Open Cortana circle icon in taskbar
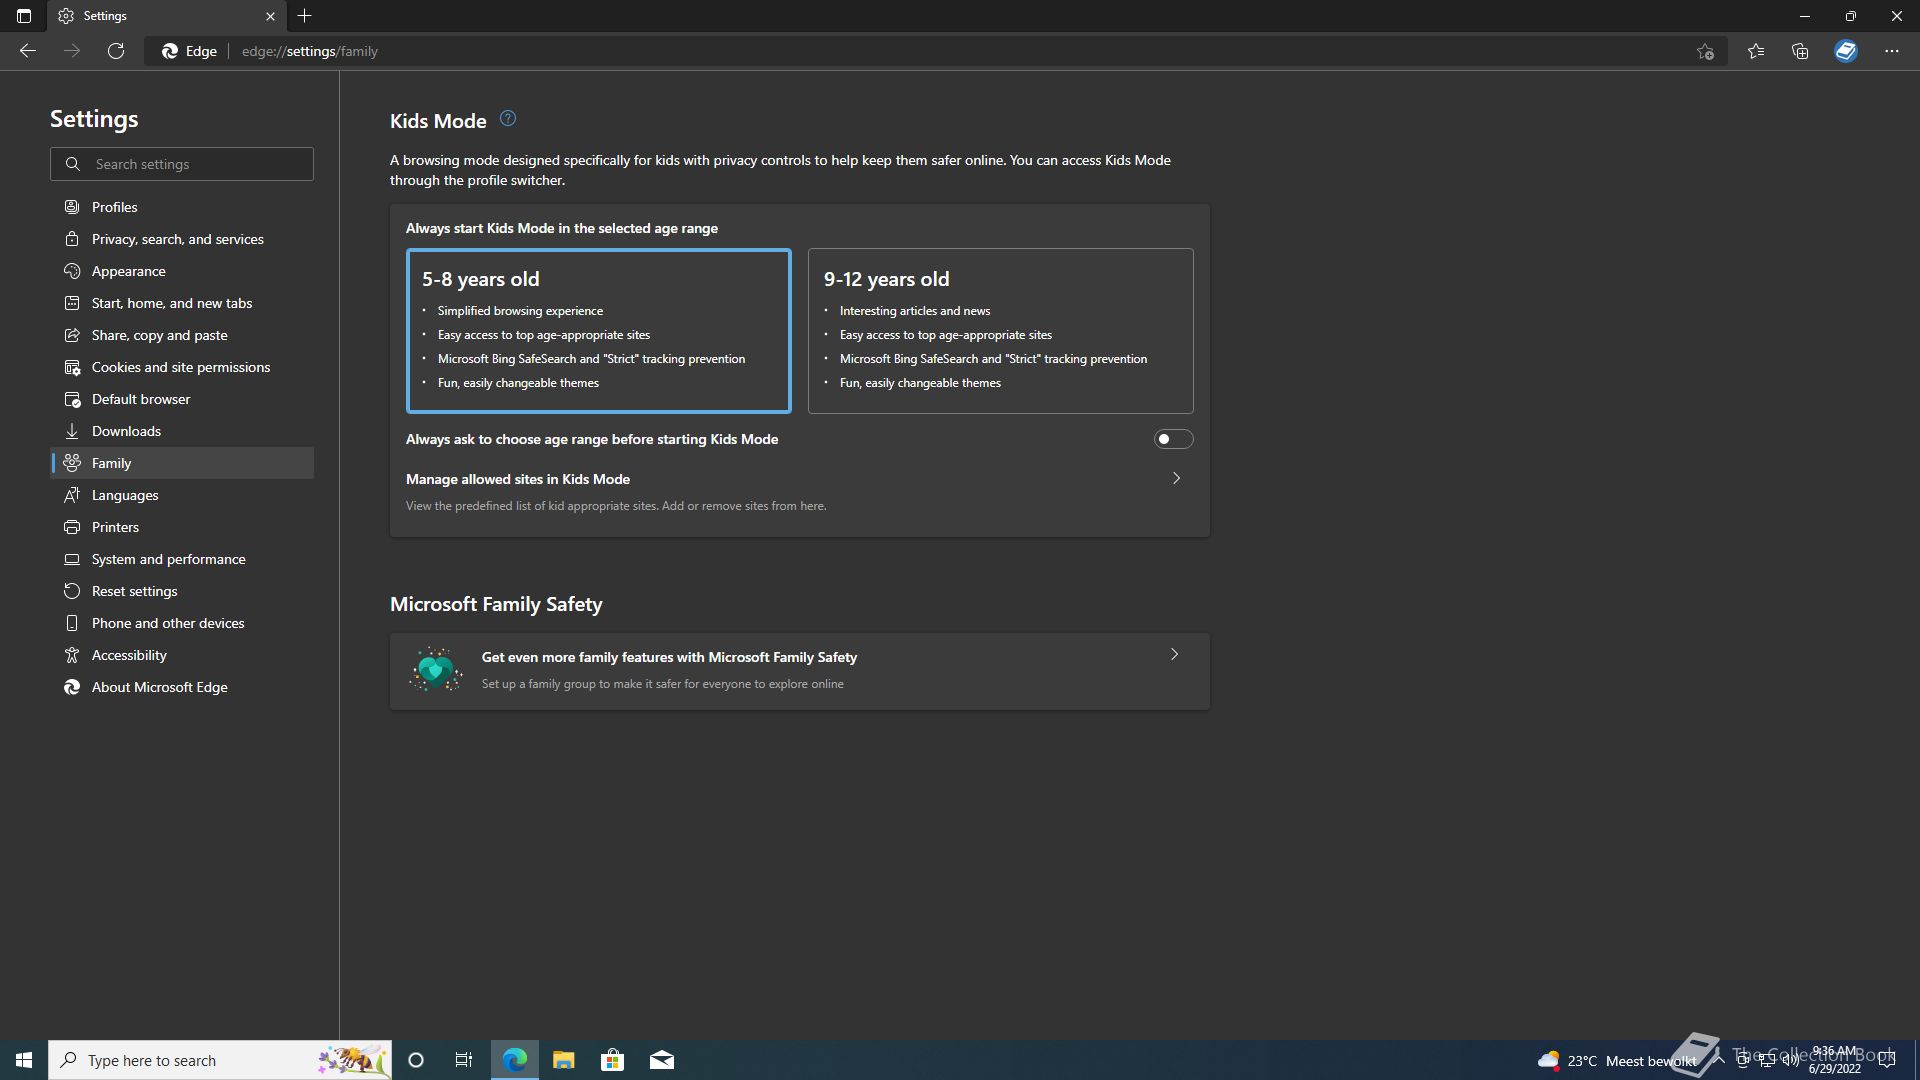 pos(416,1060)
